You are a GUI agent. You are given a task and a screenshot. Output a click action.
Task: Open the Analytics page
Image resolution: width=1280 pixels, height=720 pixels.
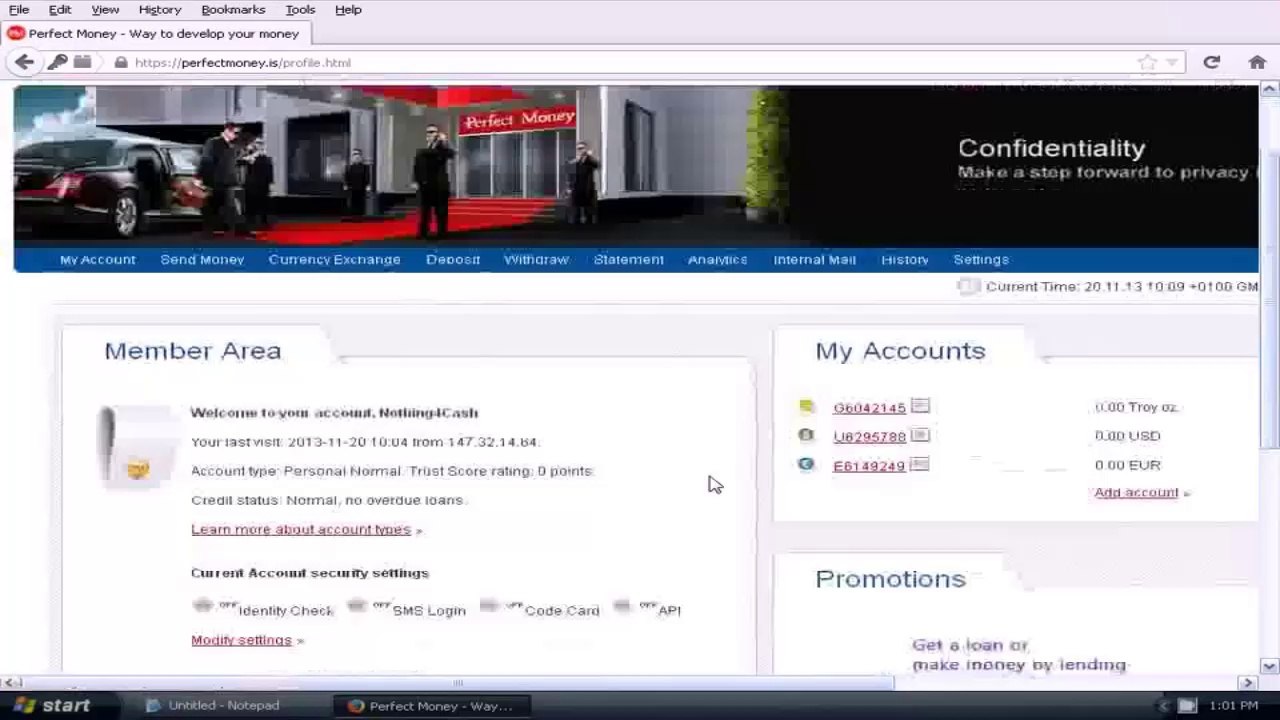pyautogui.click(x=717, y=260)
